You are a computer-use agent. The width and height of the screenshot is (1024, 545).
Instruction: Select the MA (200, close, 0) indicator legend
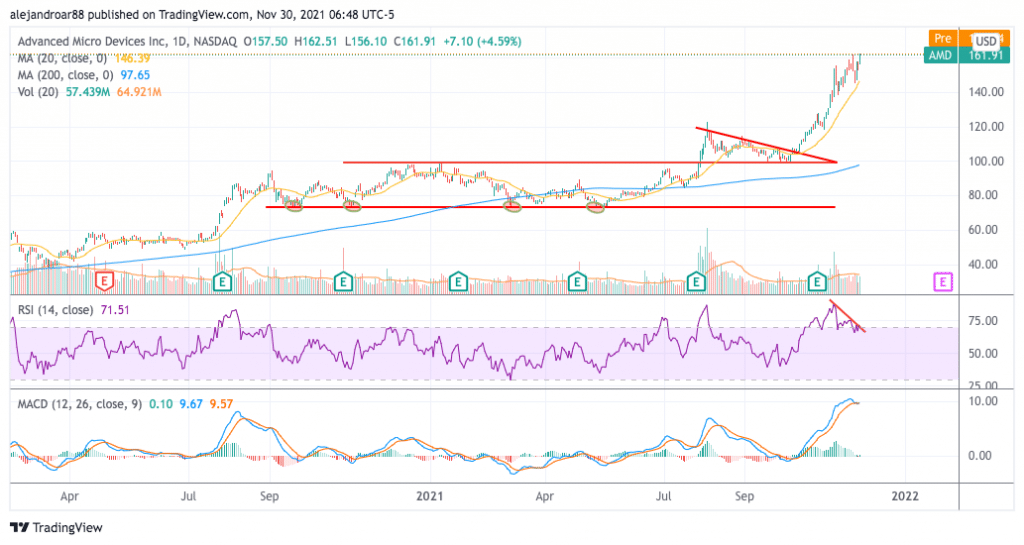point(66,75)
